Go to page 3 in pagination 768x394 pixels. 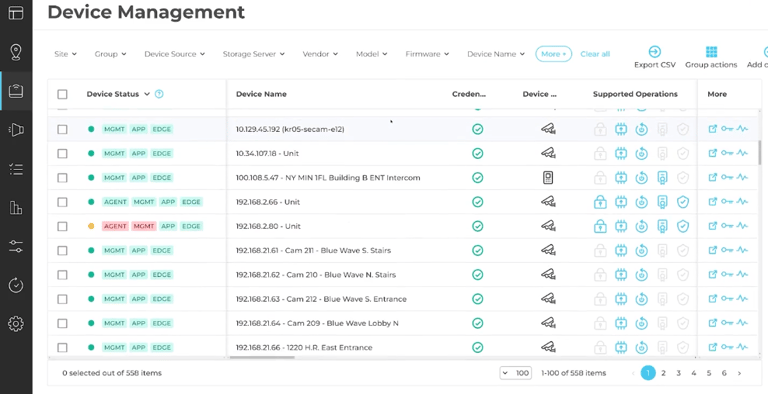point(678,373)
